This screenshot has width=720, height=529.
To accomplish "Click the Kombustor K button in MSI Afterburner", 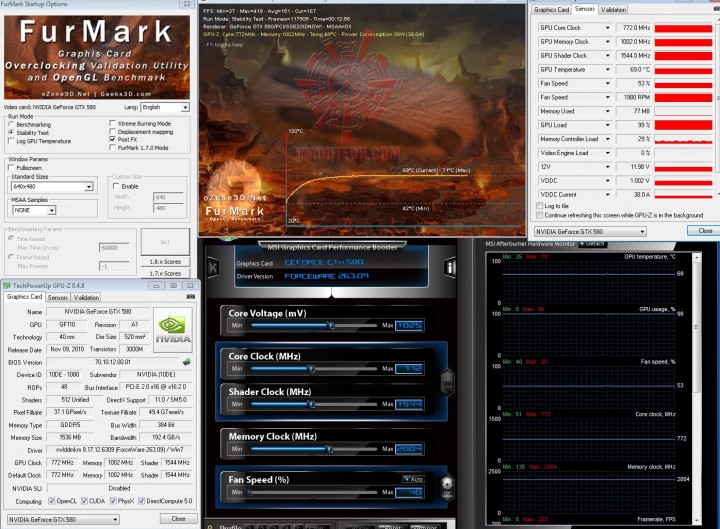I will 213,267.
